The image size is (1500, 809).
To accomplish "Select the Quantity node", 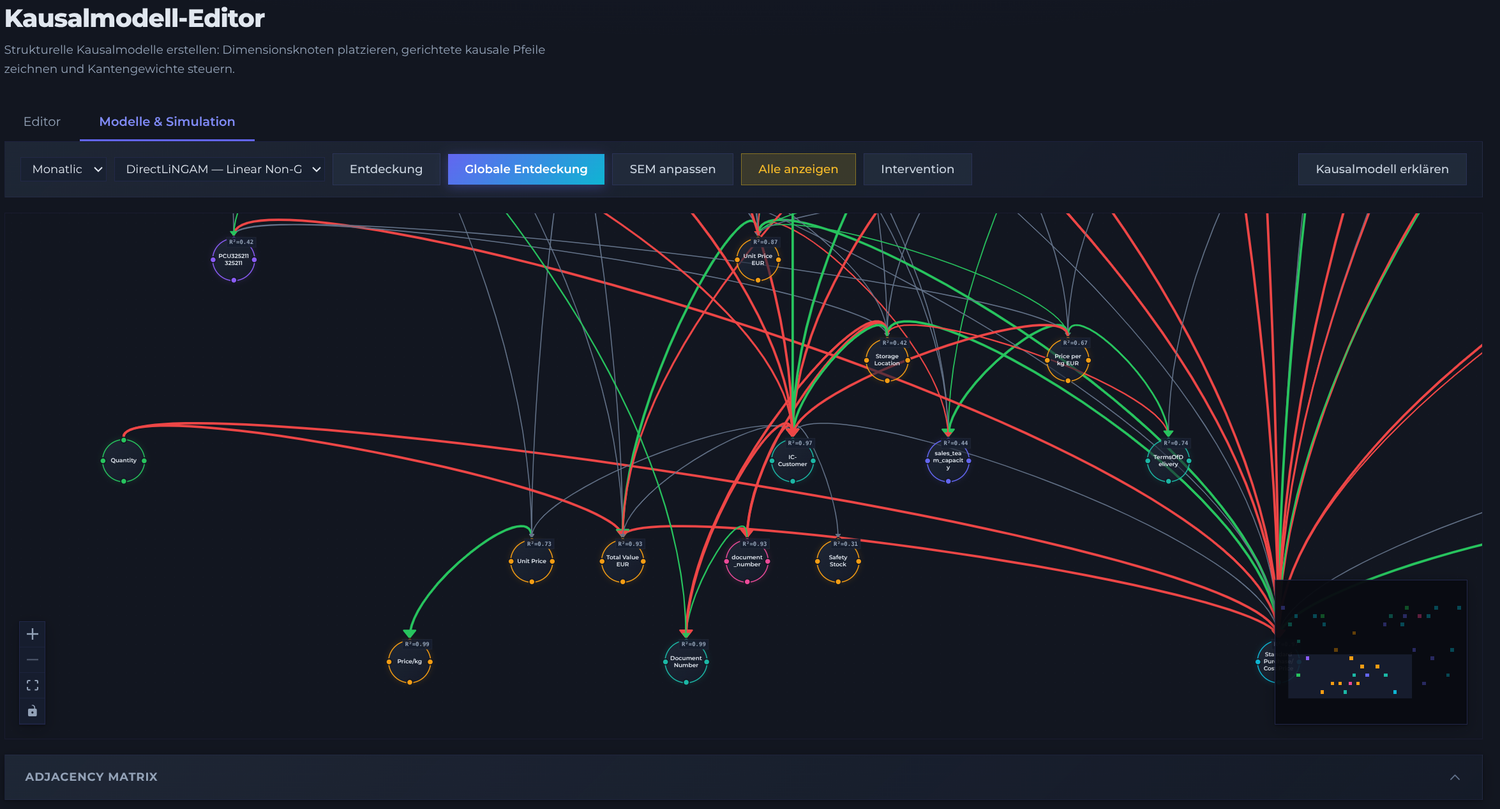I will pyautogui.click(x=123, y=461).
